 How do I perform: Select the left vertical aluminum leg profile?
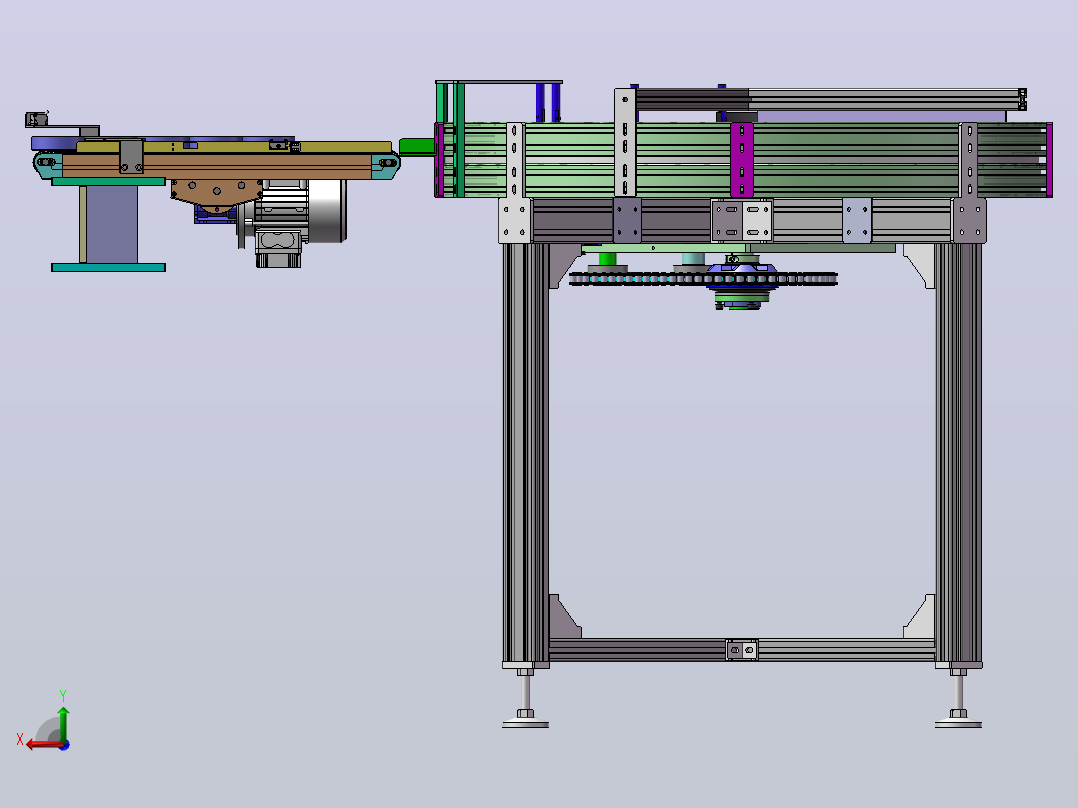pos(526,452)
